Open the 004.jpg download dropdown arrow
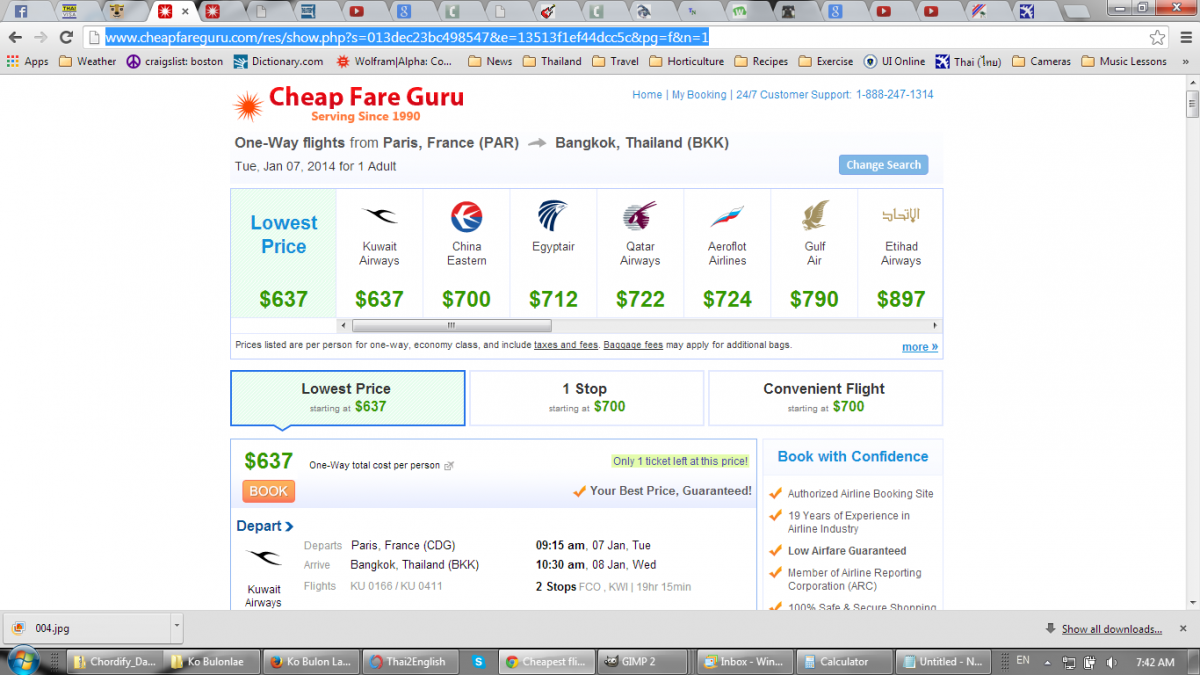Screen dimensions: 1200x675 (177, 628)
